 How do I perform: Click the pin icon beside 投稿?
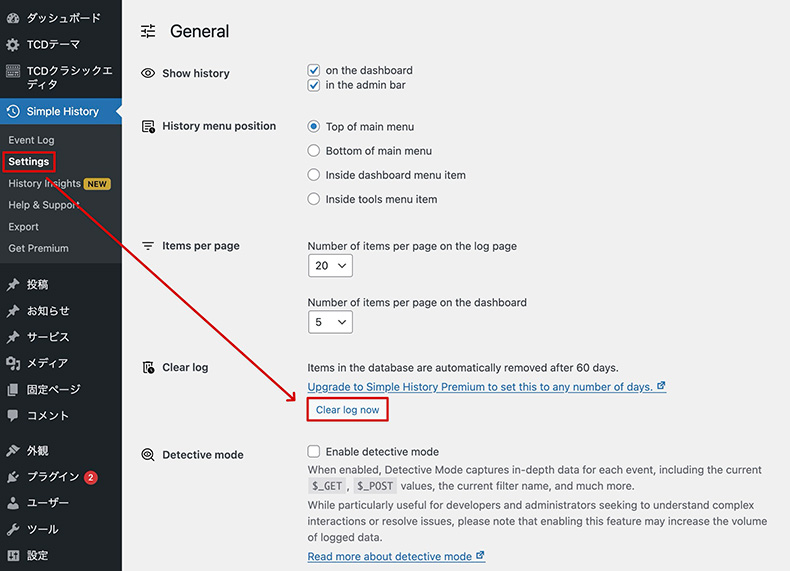[13, 285]
